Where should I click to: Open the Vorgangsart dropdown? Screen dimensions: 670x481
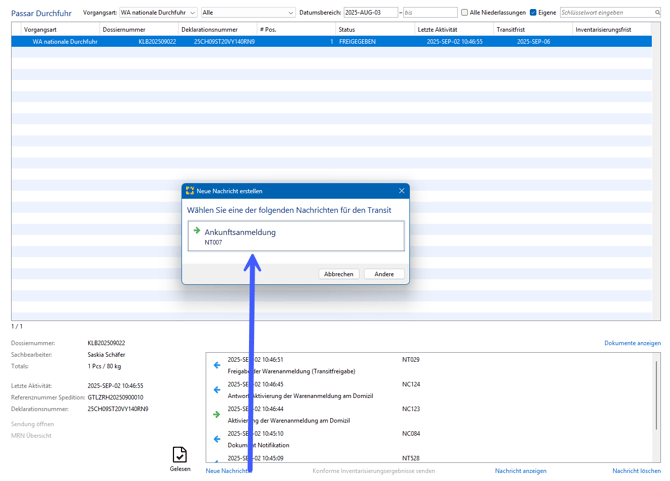point(158,12)
